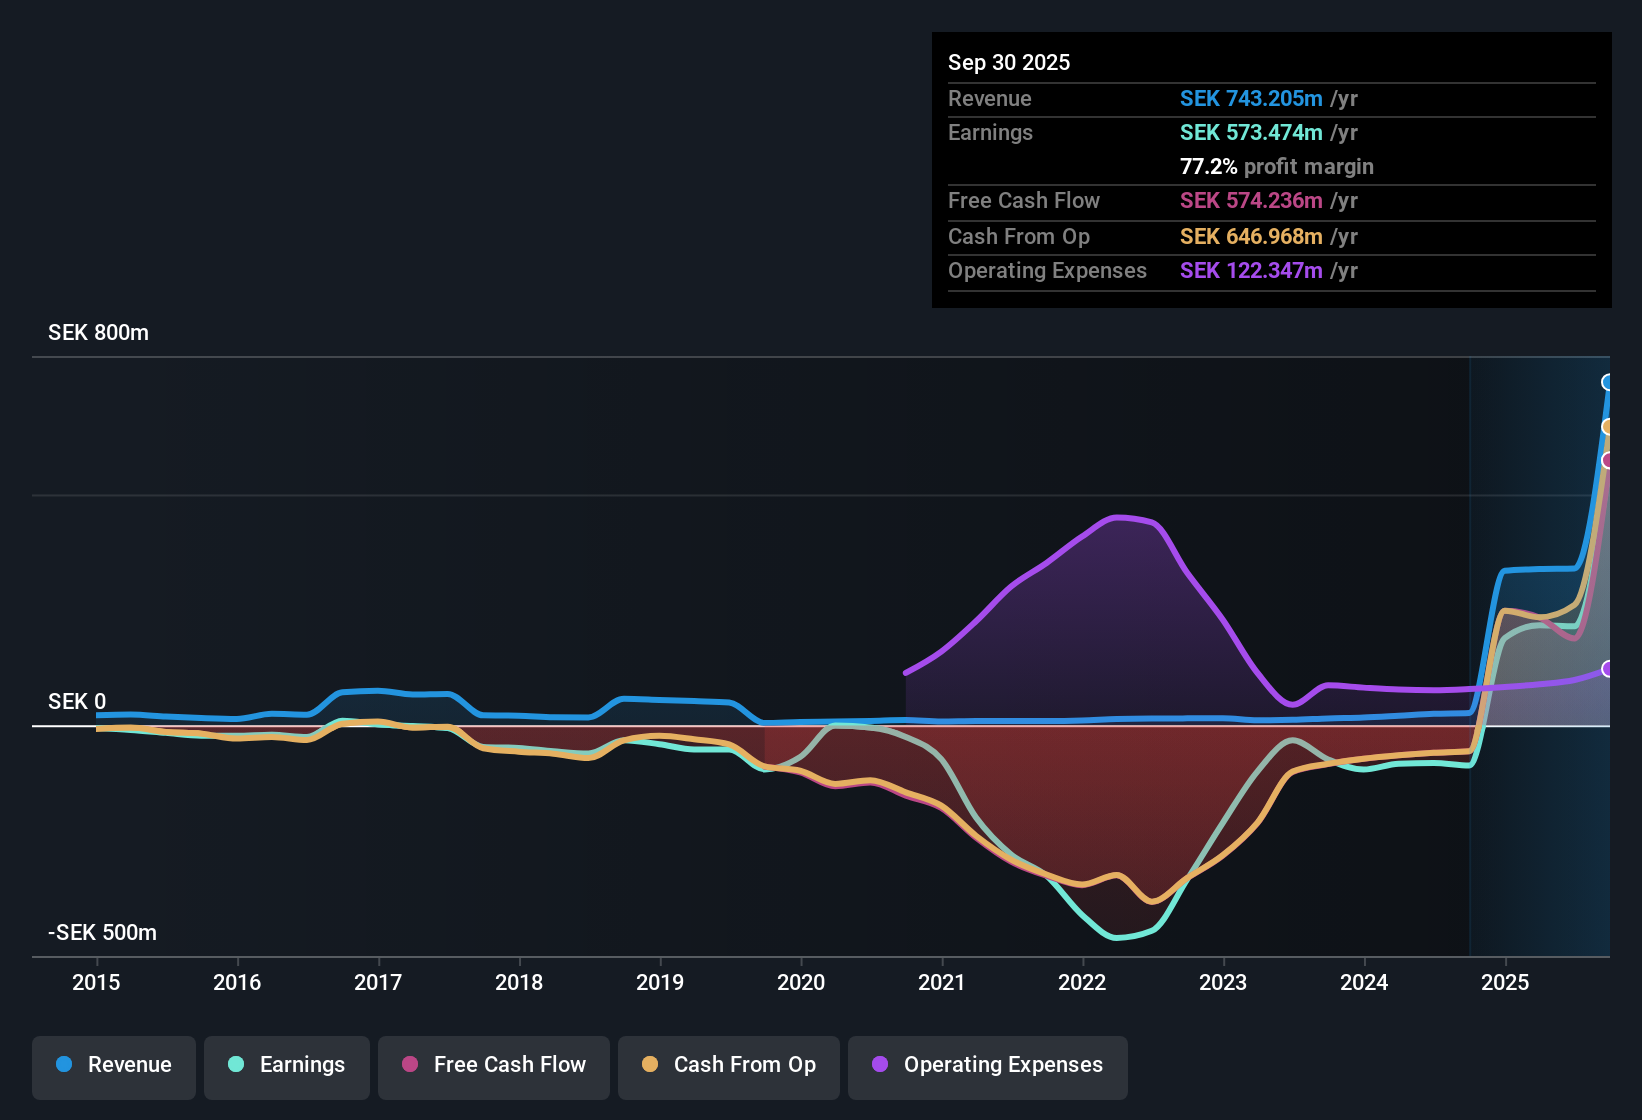
Task: Expand the Cash From Op legend item
Action: [x=728, y=1065]
